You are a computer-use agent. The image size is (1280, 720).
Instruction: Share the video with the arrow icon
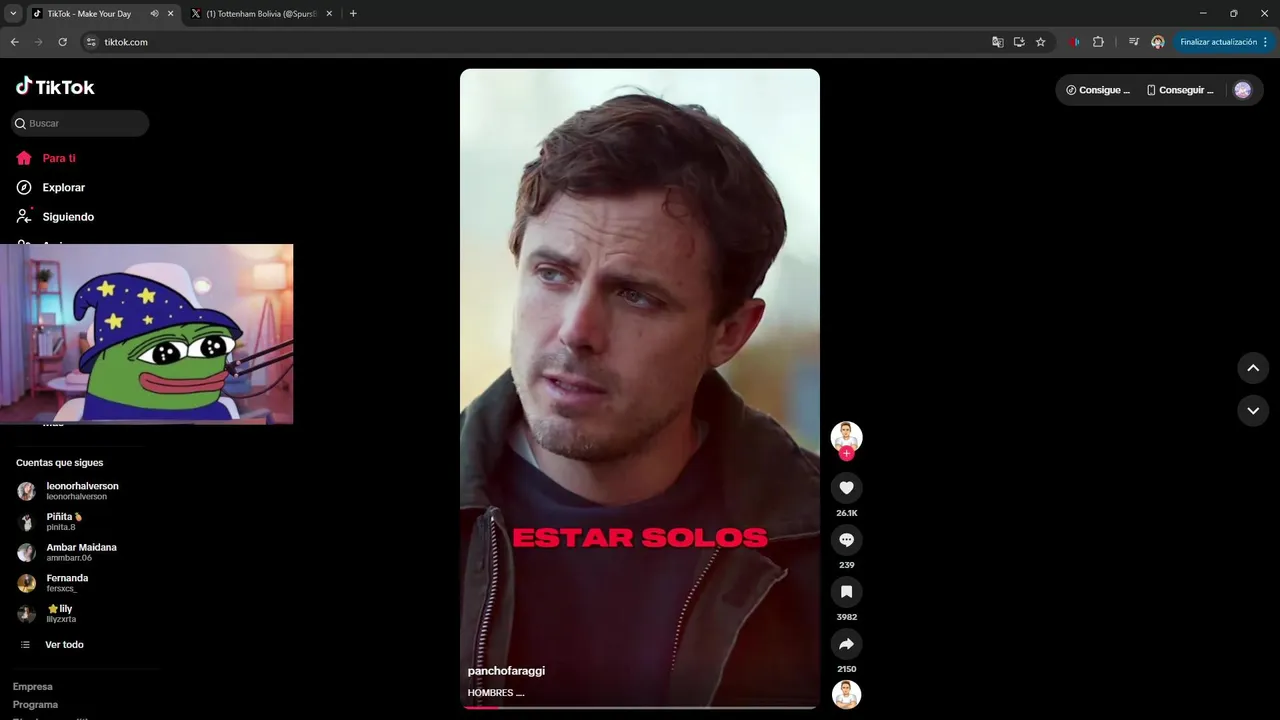click(846, 644)
